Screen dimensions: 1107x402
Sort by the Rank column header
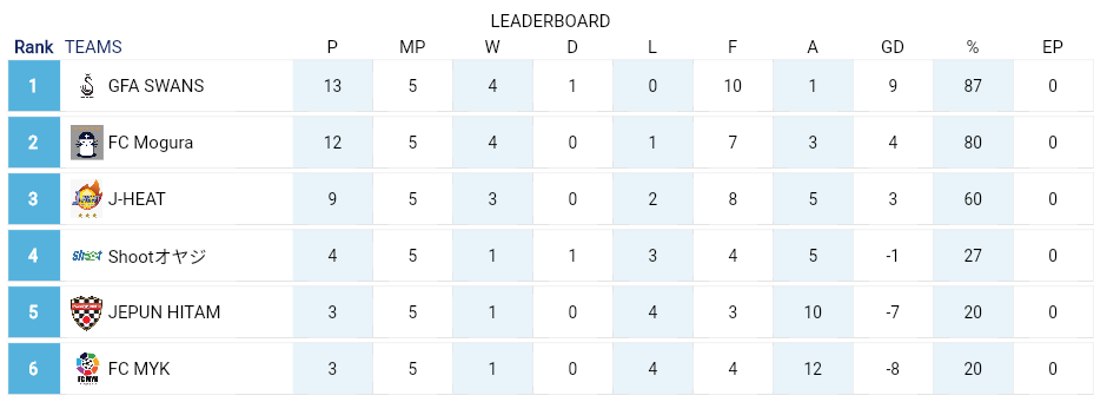tap(33, 47)
